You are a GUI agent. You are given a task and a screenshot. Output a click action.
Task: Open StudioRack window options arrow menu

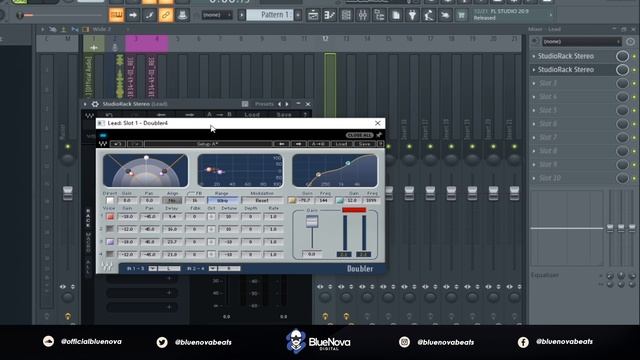85,104
